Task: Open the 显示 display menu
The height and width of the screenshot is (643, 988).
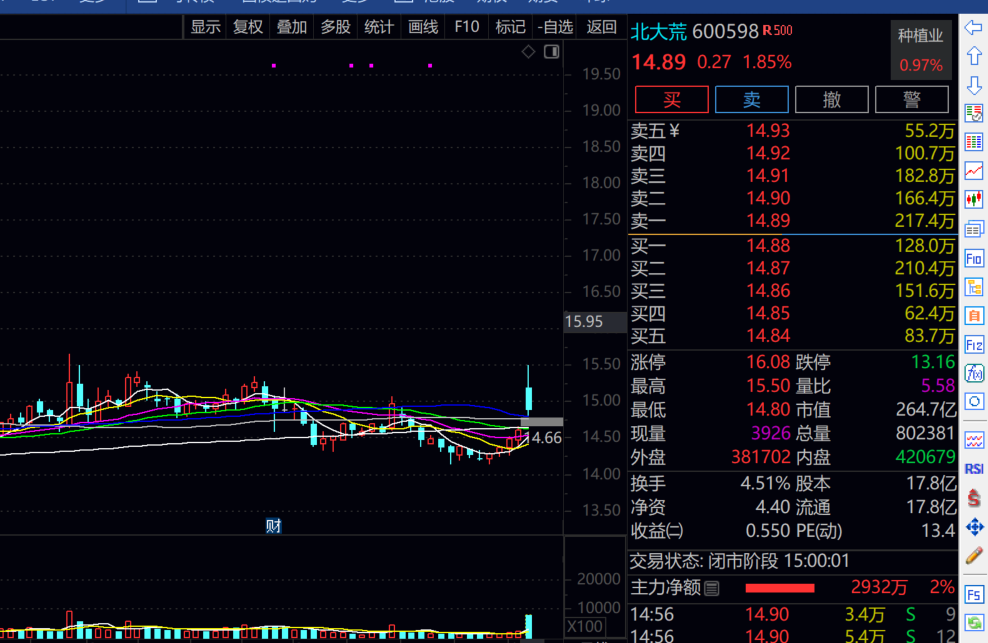Action: (x=205, y=27)
